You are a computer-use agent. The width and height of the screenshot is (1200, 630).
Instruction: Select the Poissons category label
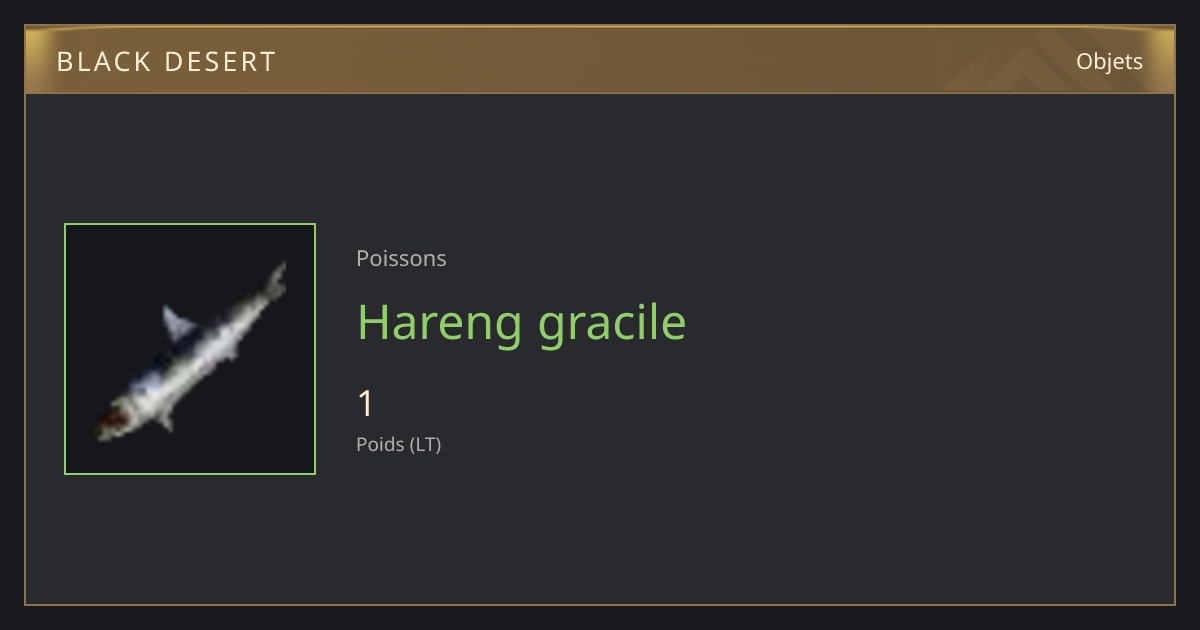coord(401,258)
